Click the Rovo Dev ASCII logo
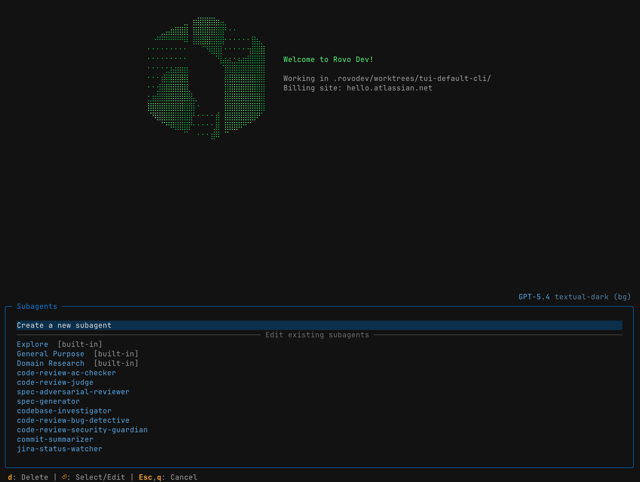Screen dimensions: 640x482 (x=206, y=78)
